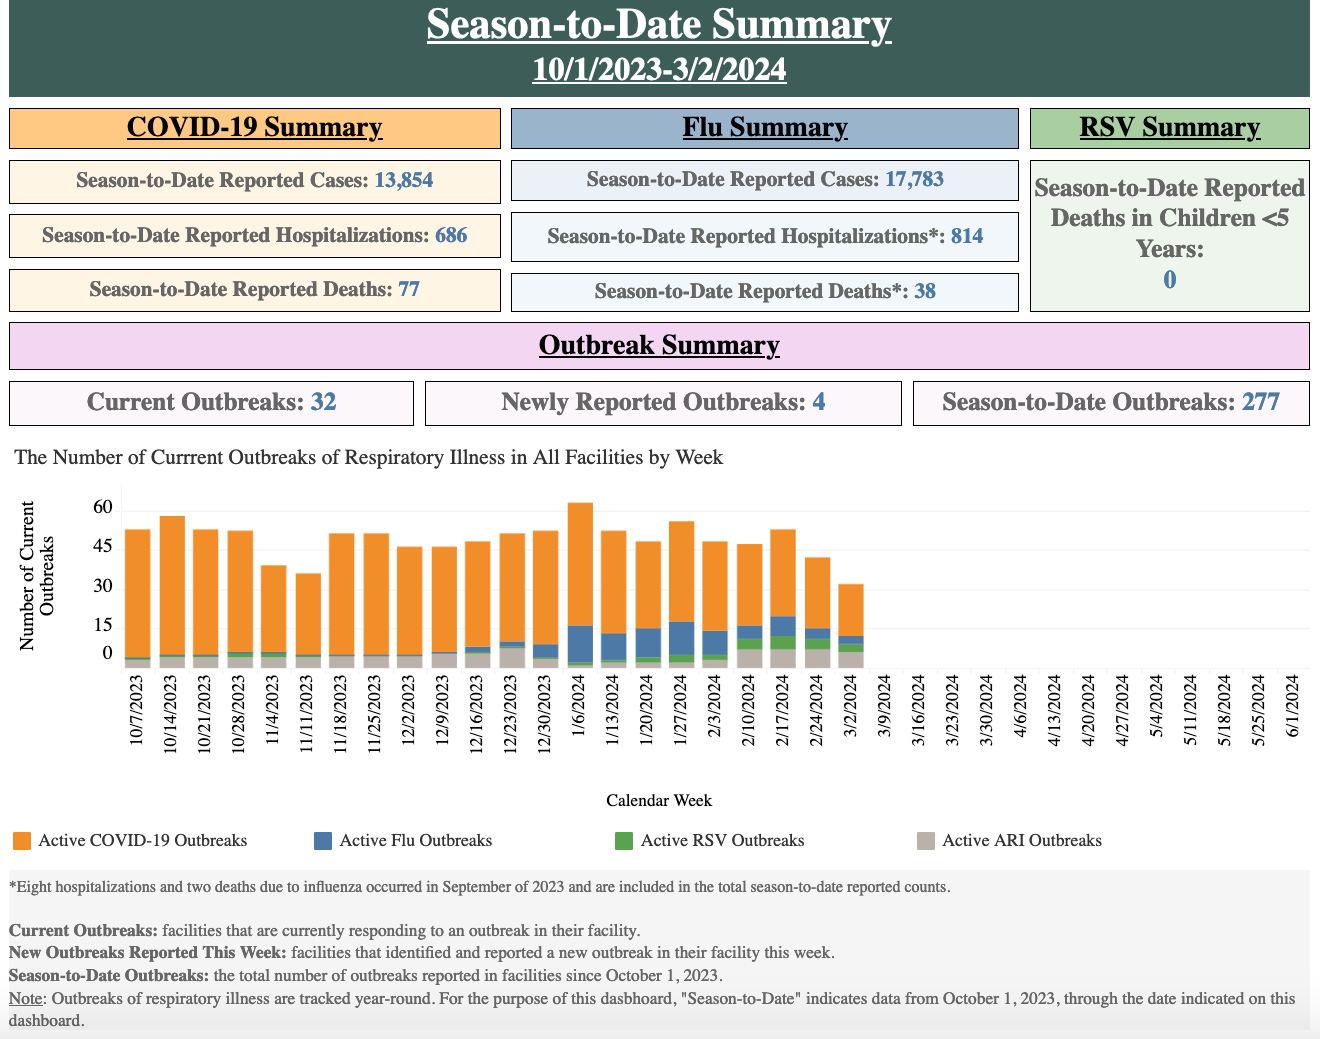The width and height of the screenshot is (1320, 1039).
Task: Click the orange COVID bar for 3/2/2024
Action: tap(851, 610)
